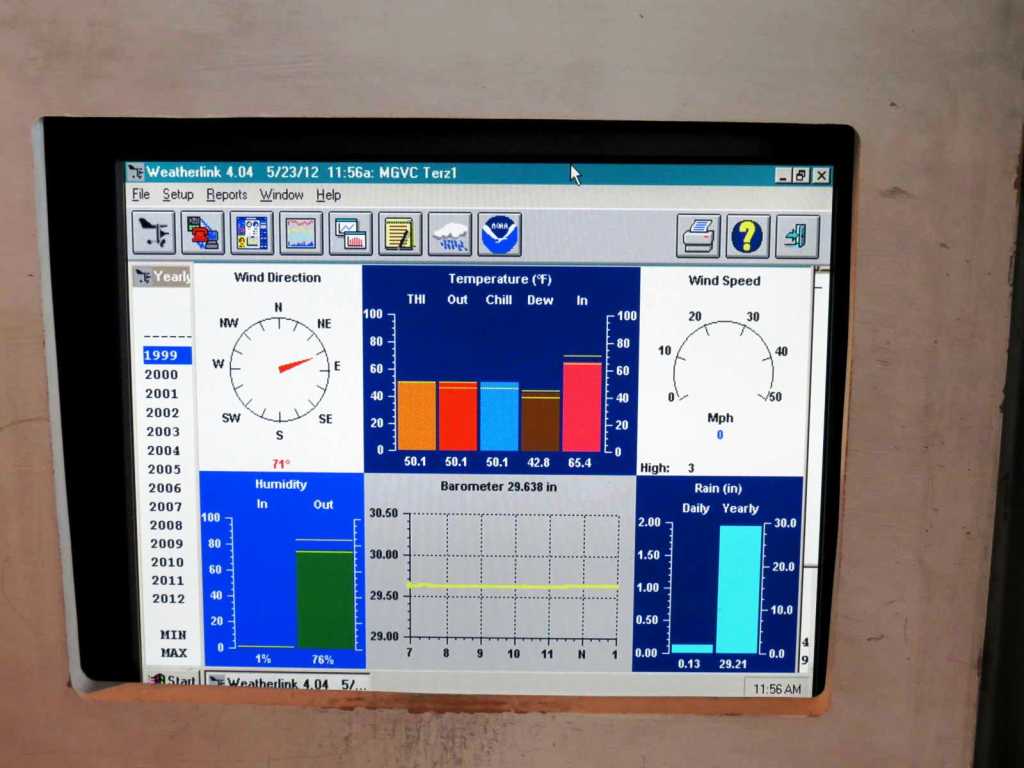Select year 2001 in the list
The height and width of the screenshot is (768, 1024).
(162, 393)
